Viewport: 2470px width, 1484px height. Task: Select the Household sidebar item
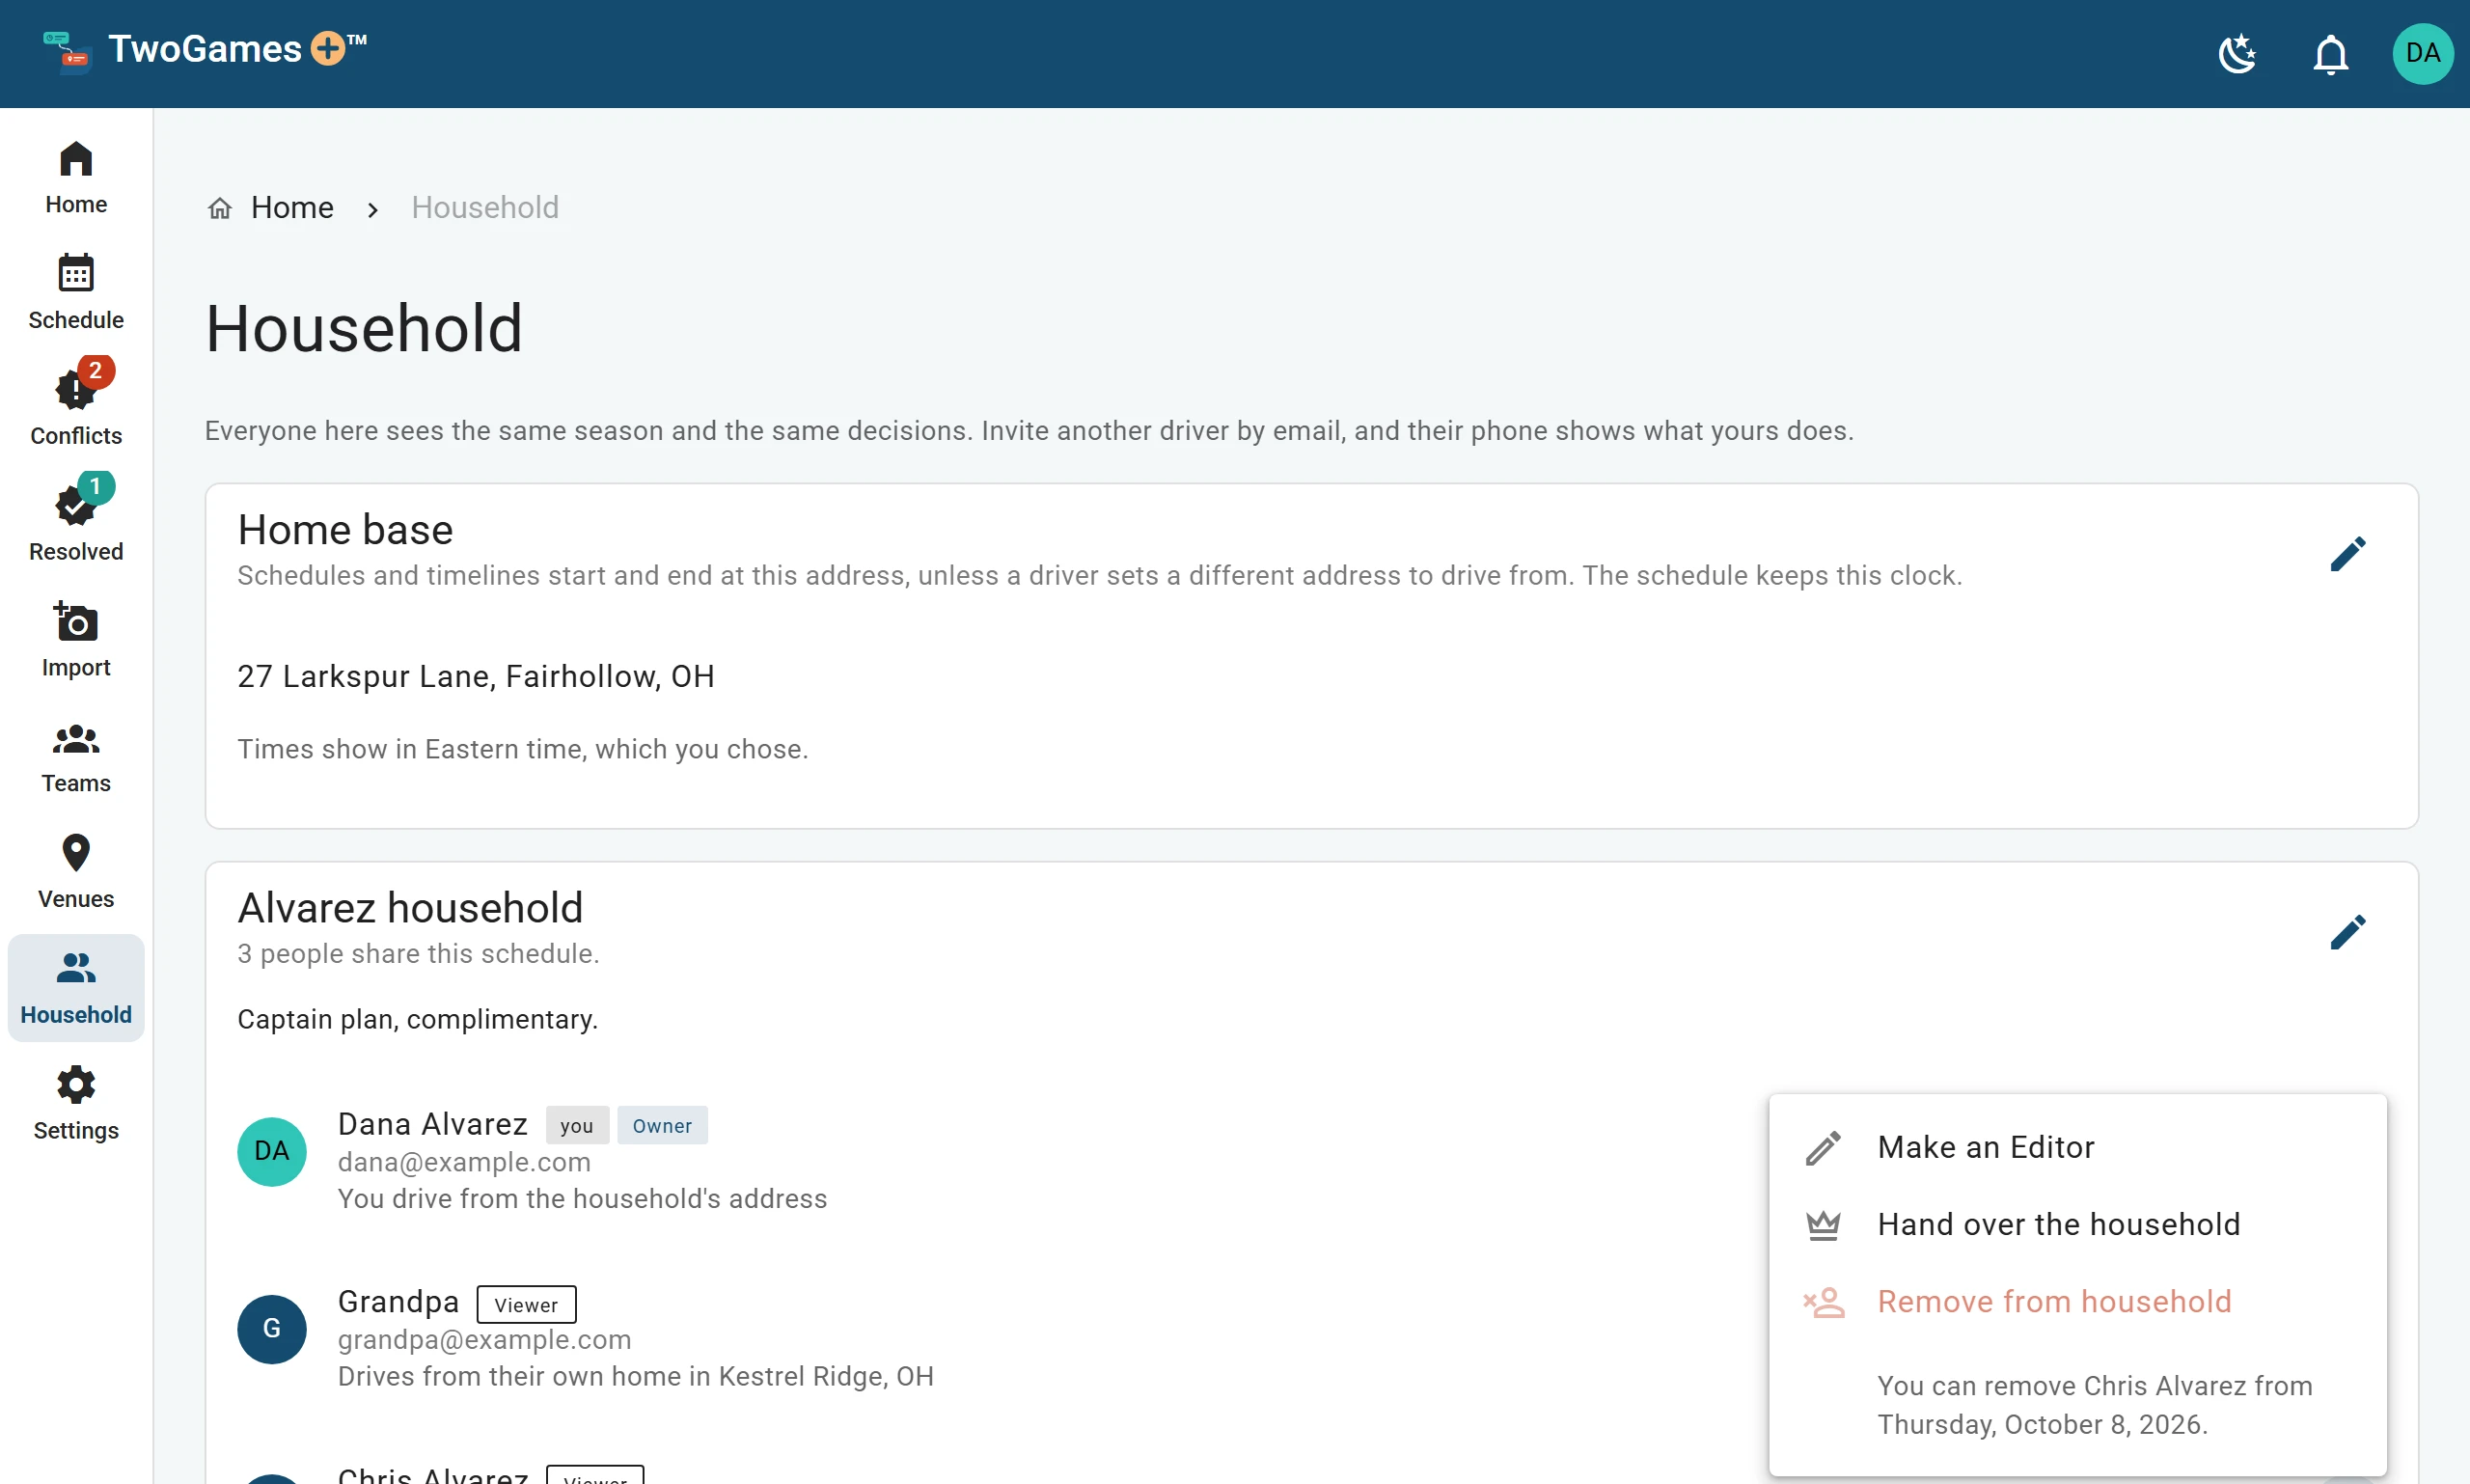tap(76, 987)
